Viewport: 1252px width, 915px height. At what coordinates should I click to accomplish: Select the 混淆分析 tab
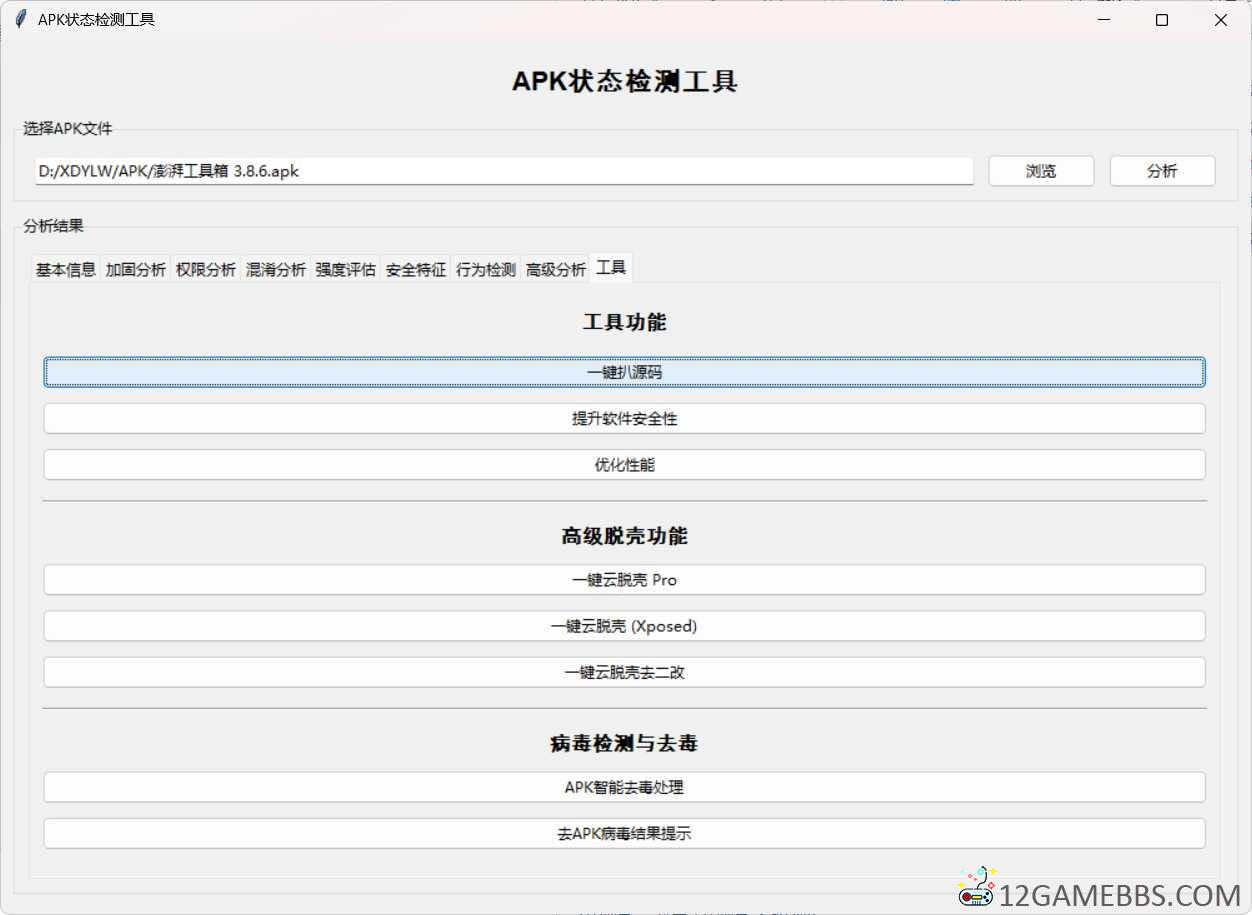click(x=276, y=269)
